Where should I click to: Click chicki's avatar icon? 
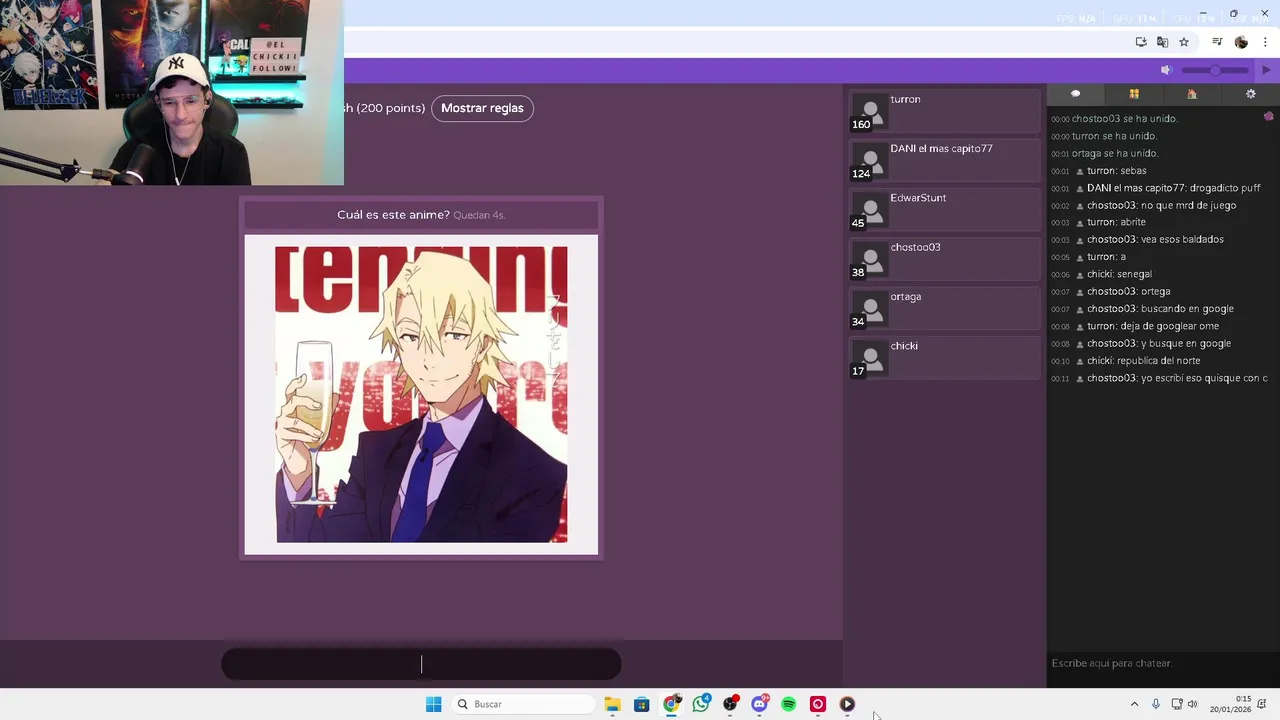(870, 358)
